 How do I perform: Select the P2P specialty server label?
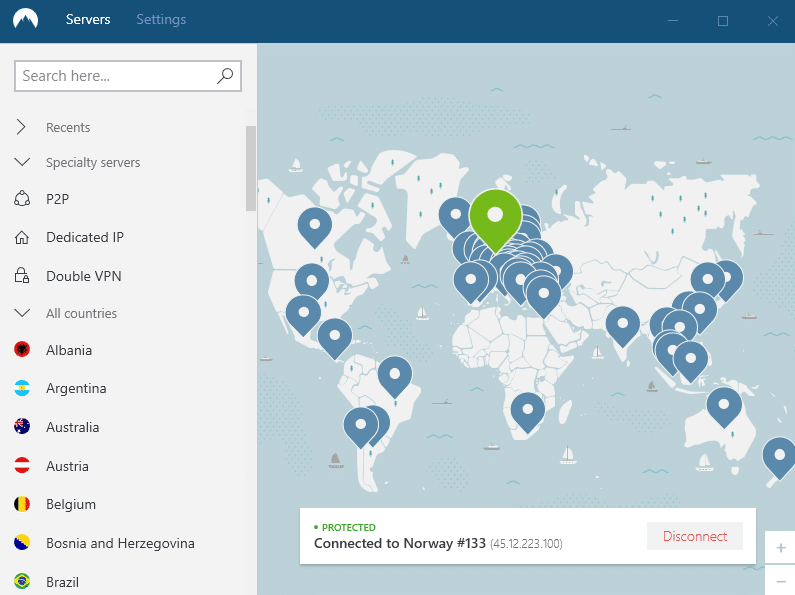tap(57, 199)
